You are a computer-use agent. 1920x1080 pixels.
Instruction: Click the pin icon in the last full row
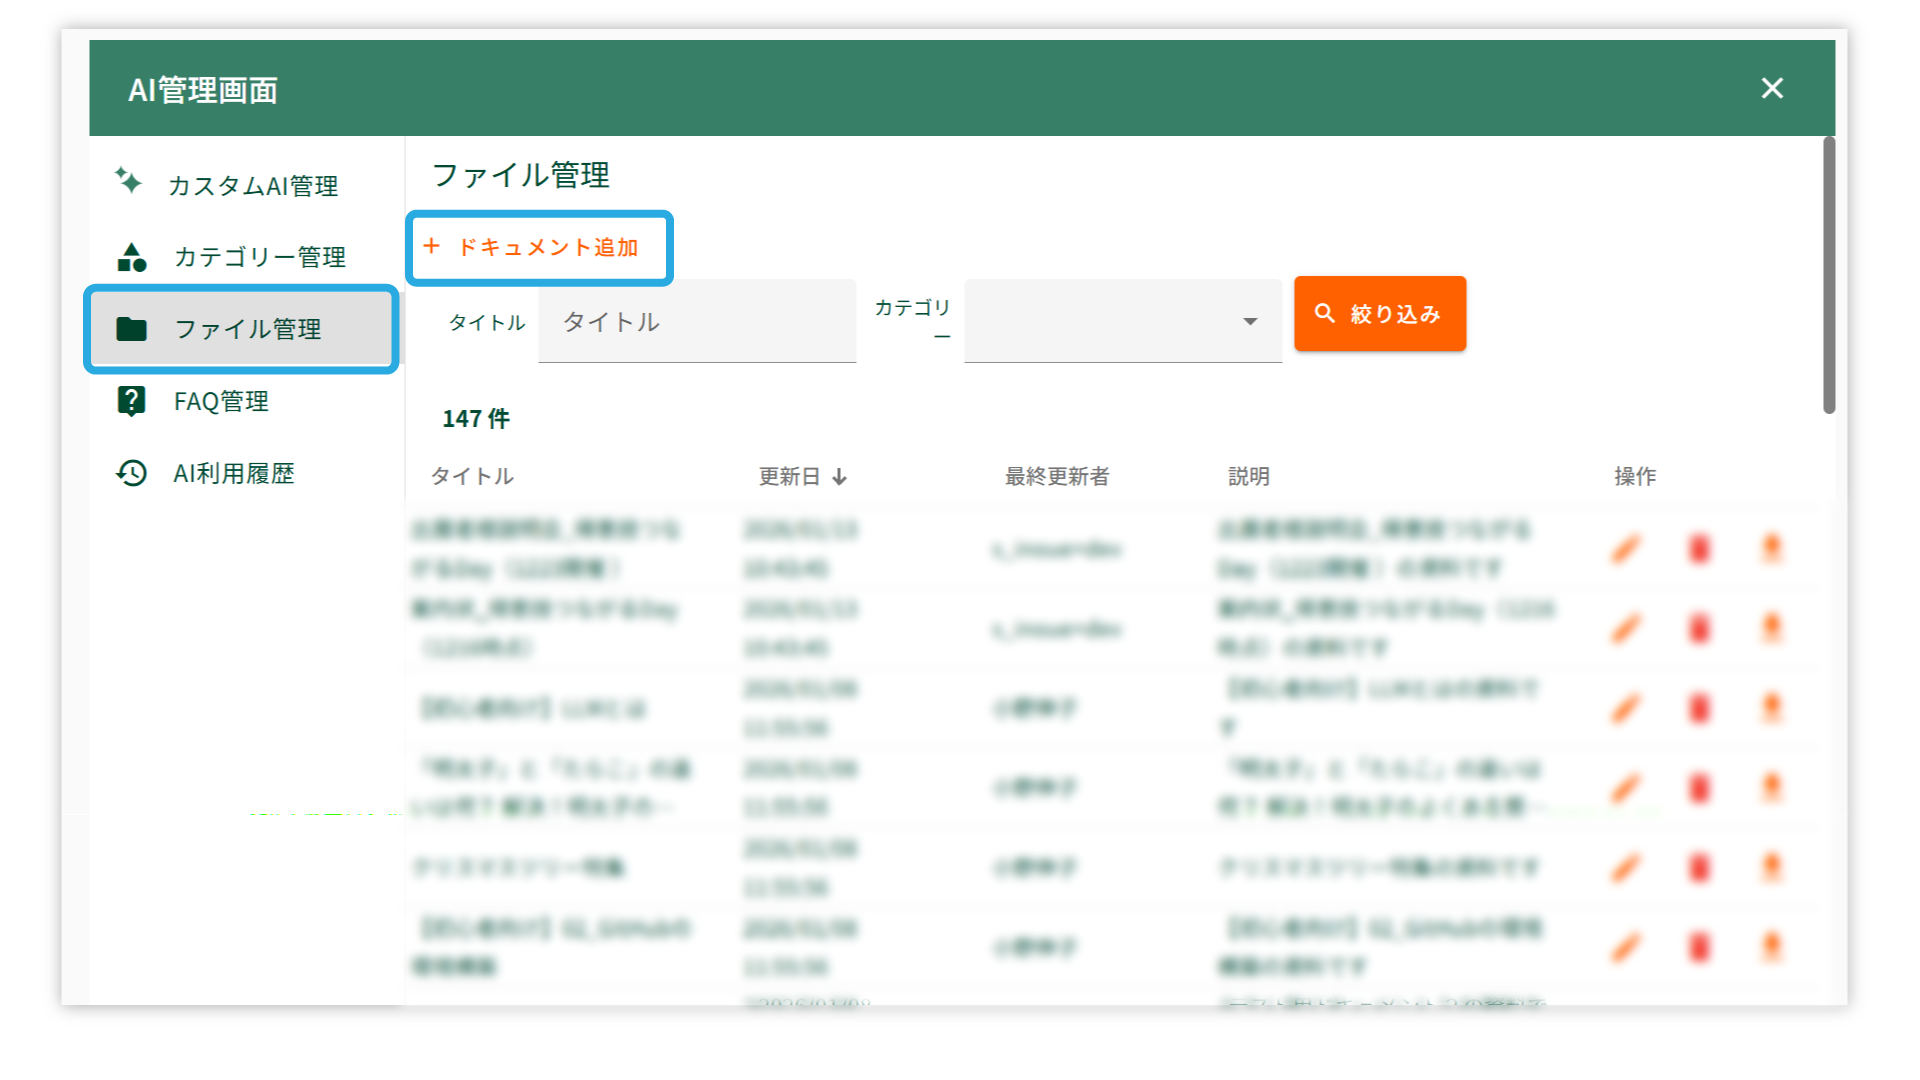[x=1771, y=947]
